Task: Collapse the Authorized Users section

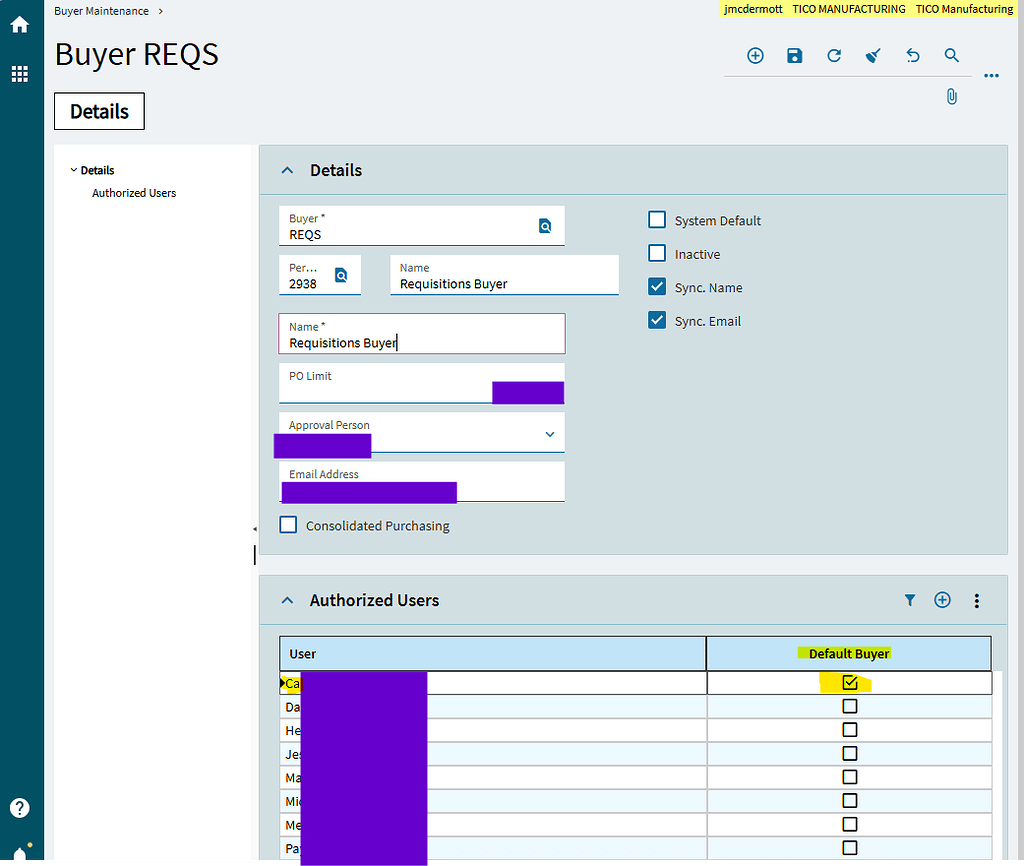Action: tap(288, 601)
